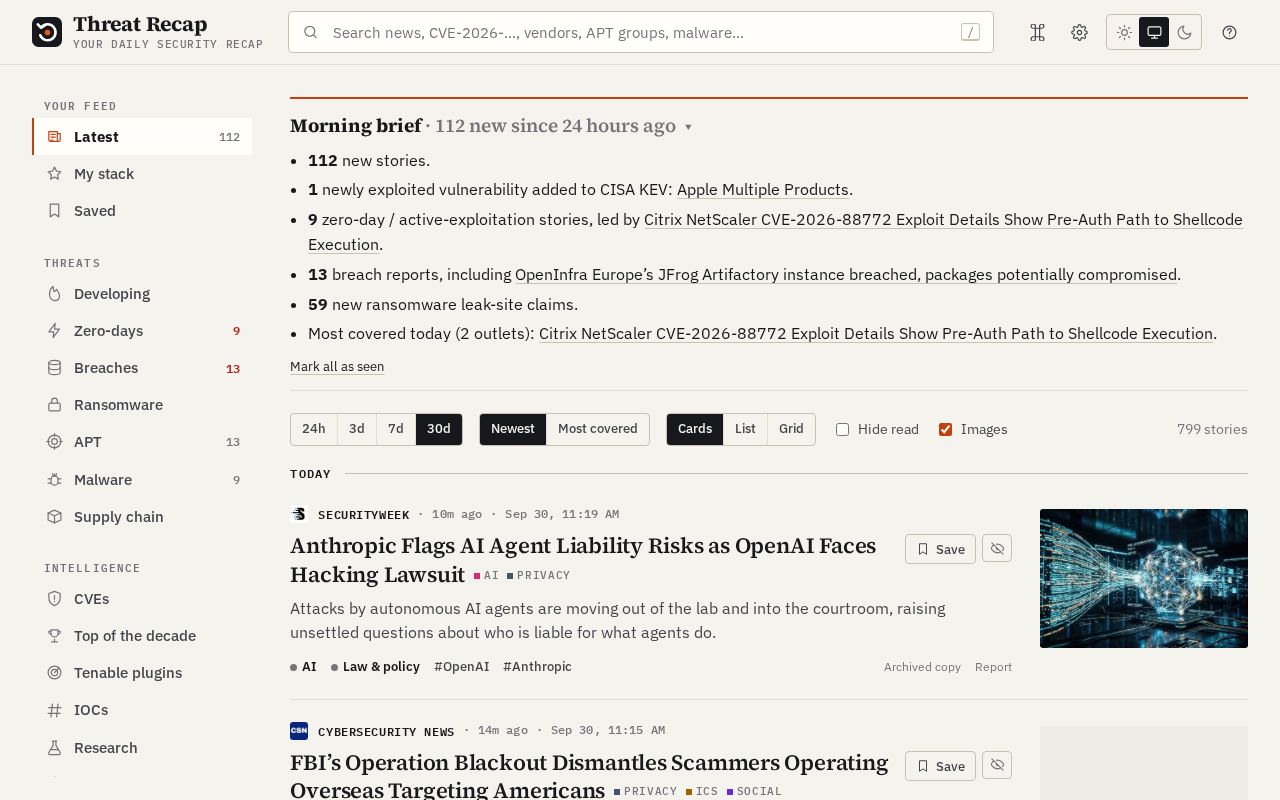Image resolution: width=1280 pixels, height=800 pixels.
Task: Open Top of the decade
Action: 142,636
